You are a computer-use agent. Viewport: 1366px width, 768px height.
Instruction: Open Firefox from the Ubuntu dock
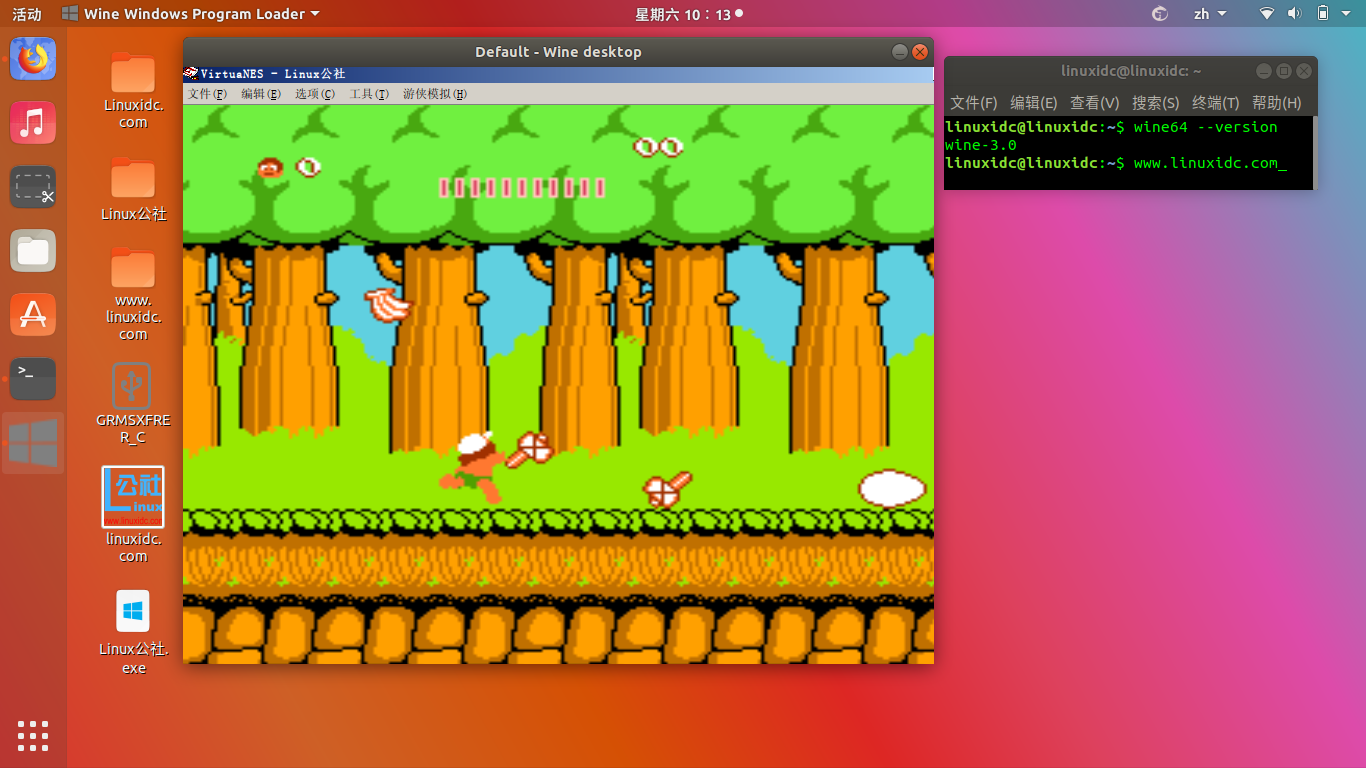click(33, 58)
